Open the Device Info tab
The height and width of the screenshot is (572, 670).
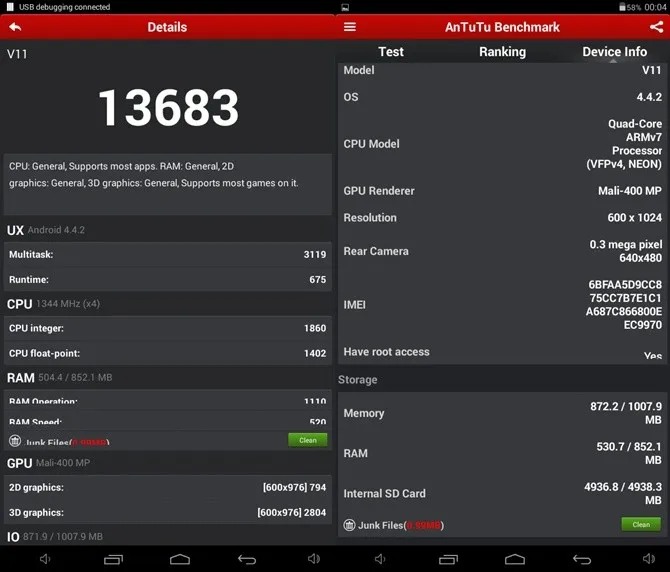(x=614, y=52)
